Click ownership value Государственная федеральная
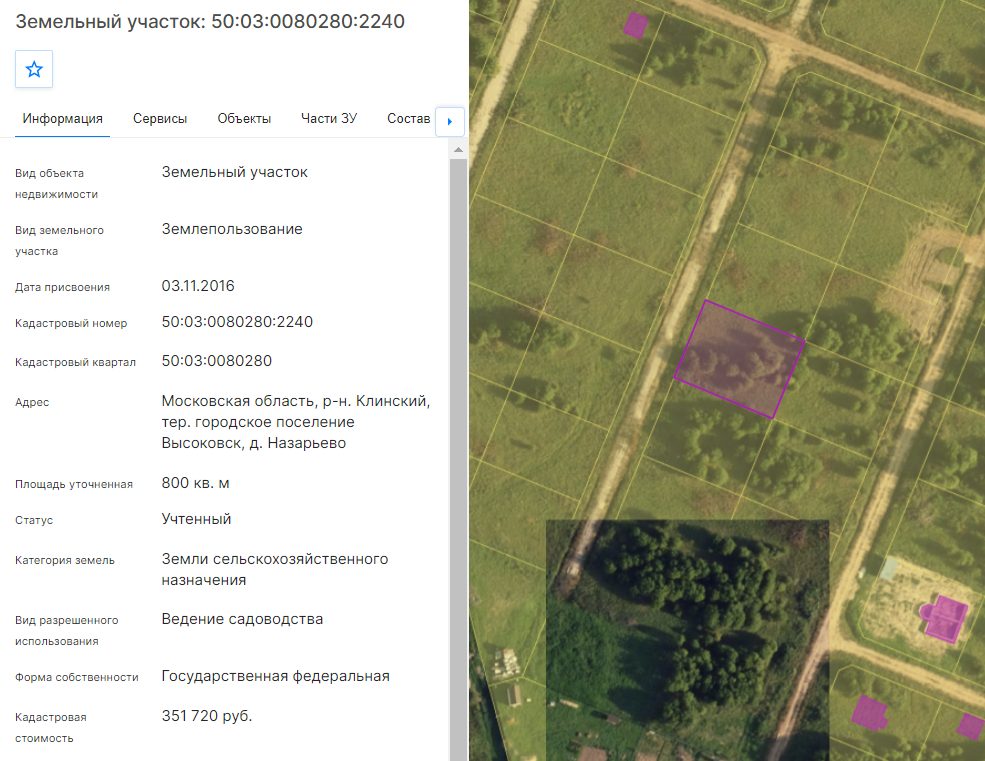The height and width of the screenshot is (761, 985). [x=276, y=676]
